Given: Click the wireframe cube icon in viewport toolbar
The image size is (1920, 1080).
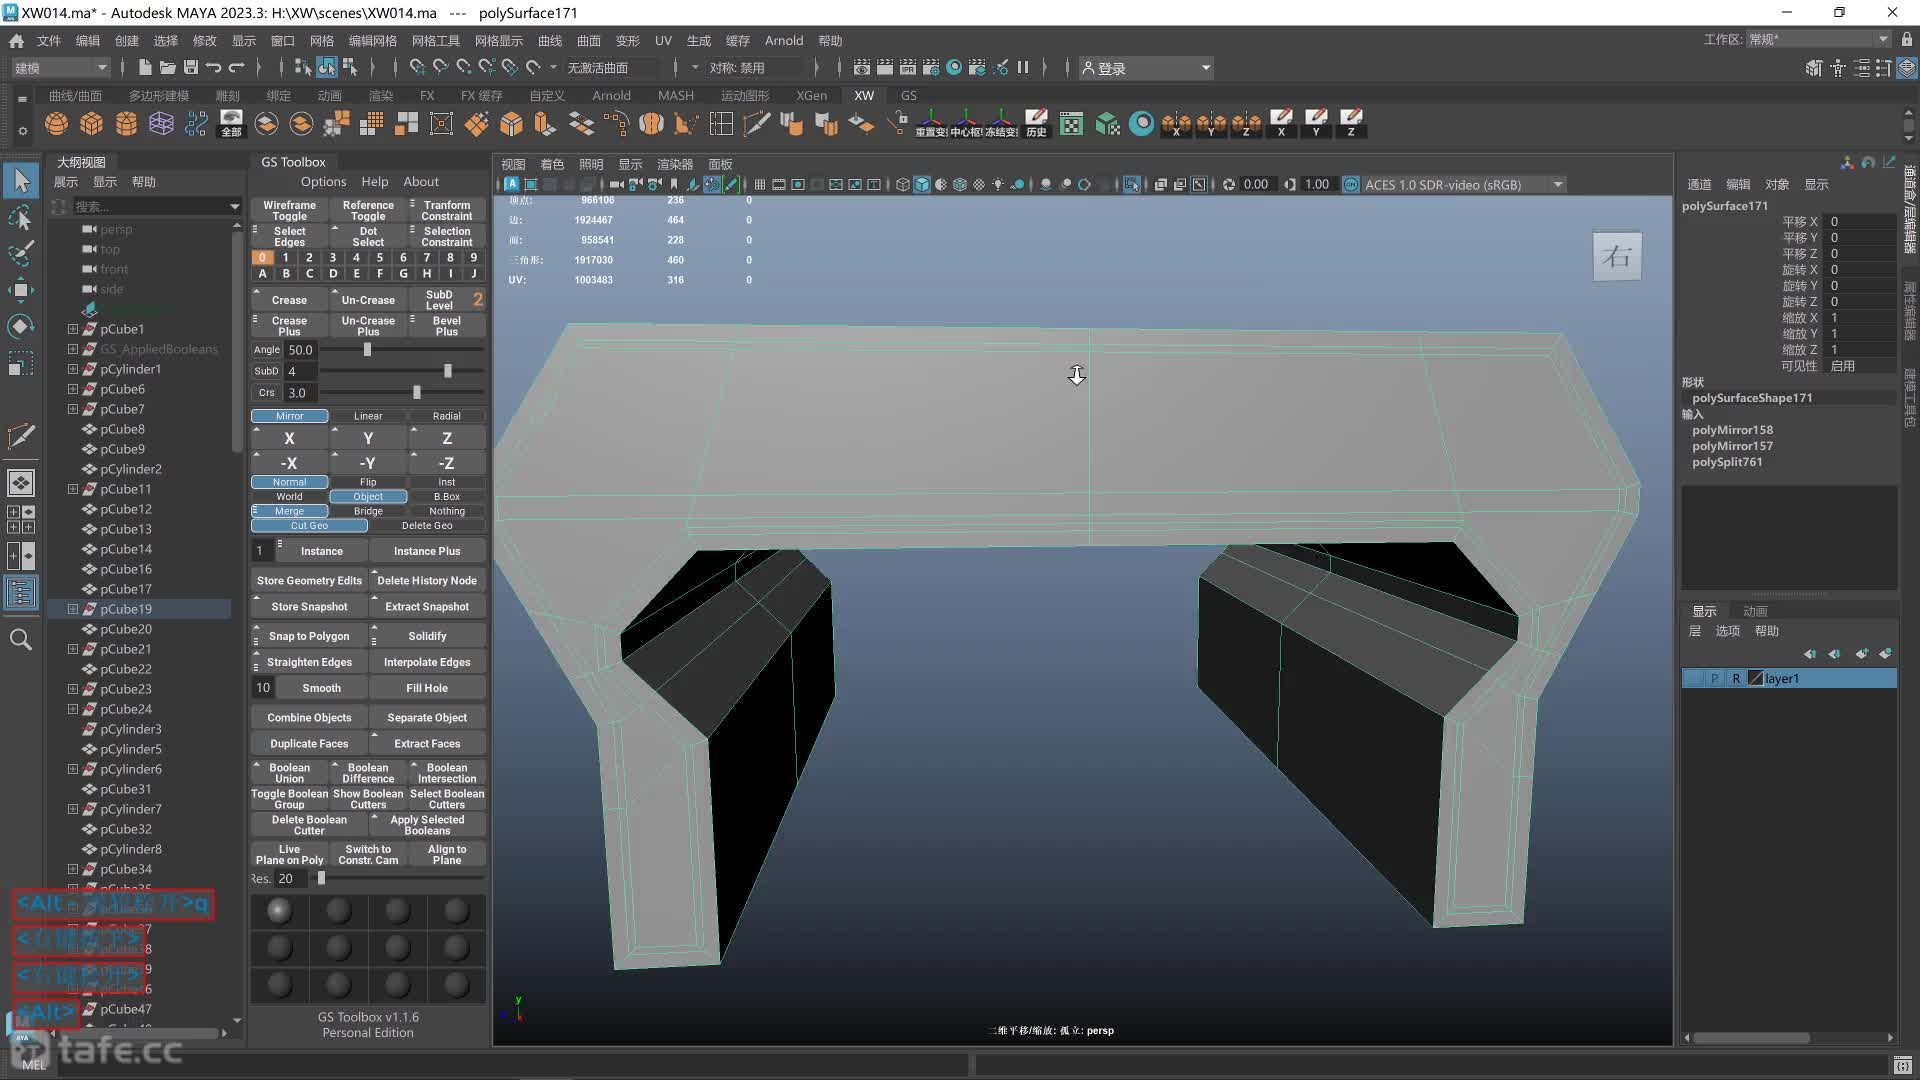Looking at the screenshot, I should [x=903, y=185].
